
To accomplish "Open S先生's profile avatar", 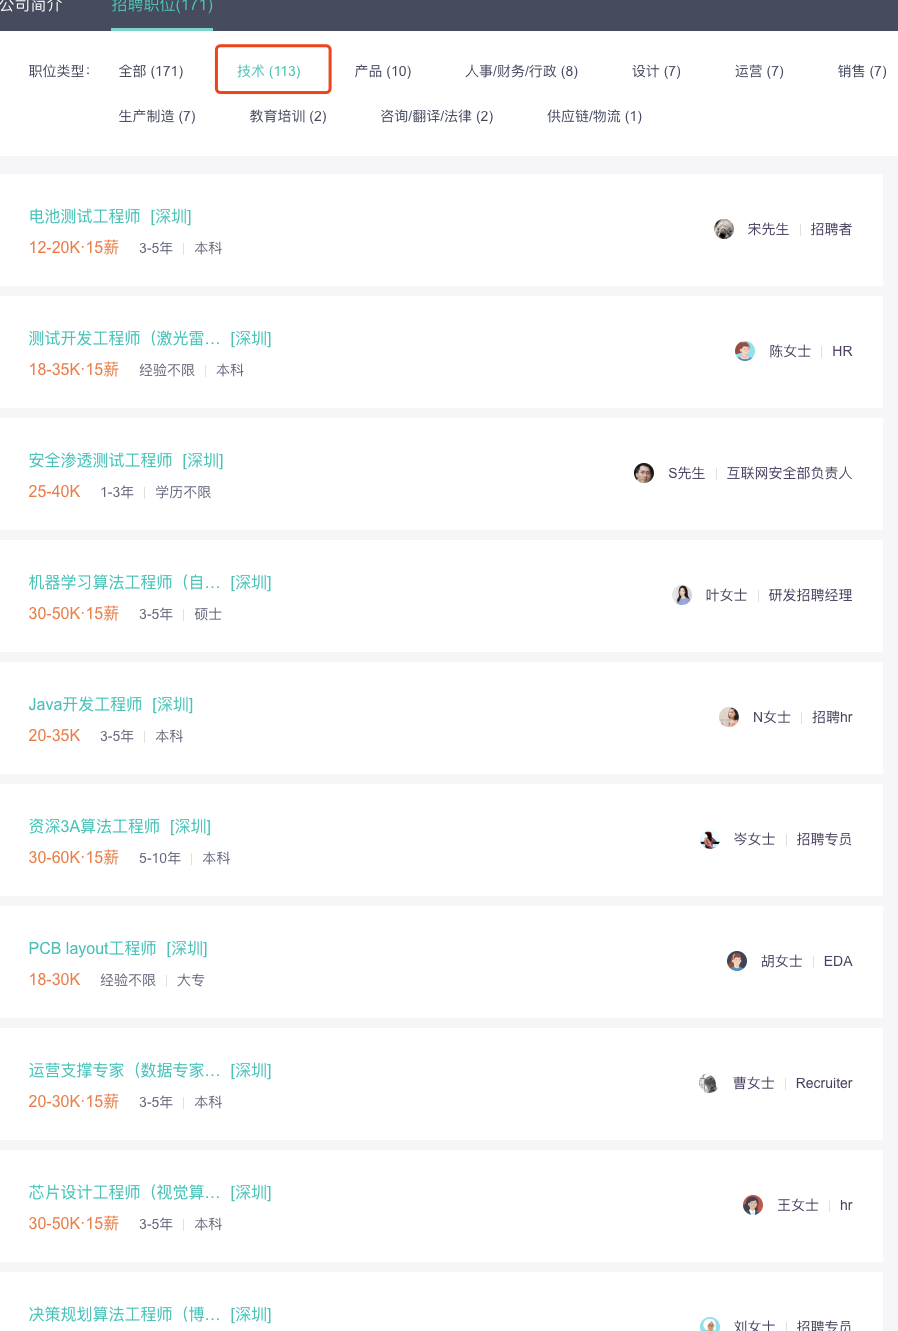I will point(644,473).
